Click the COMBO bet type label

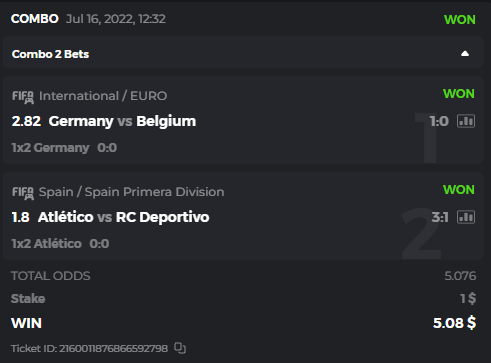click(x=35, y=19)
